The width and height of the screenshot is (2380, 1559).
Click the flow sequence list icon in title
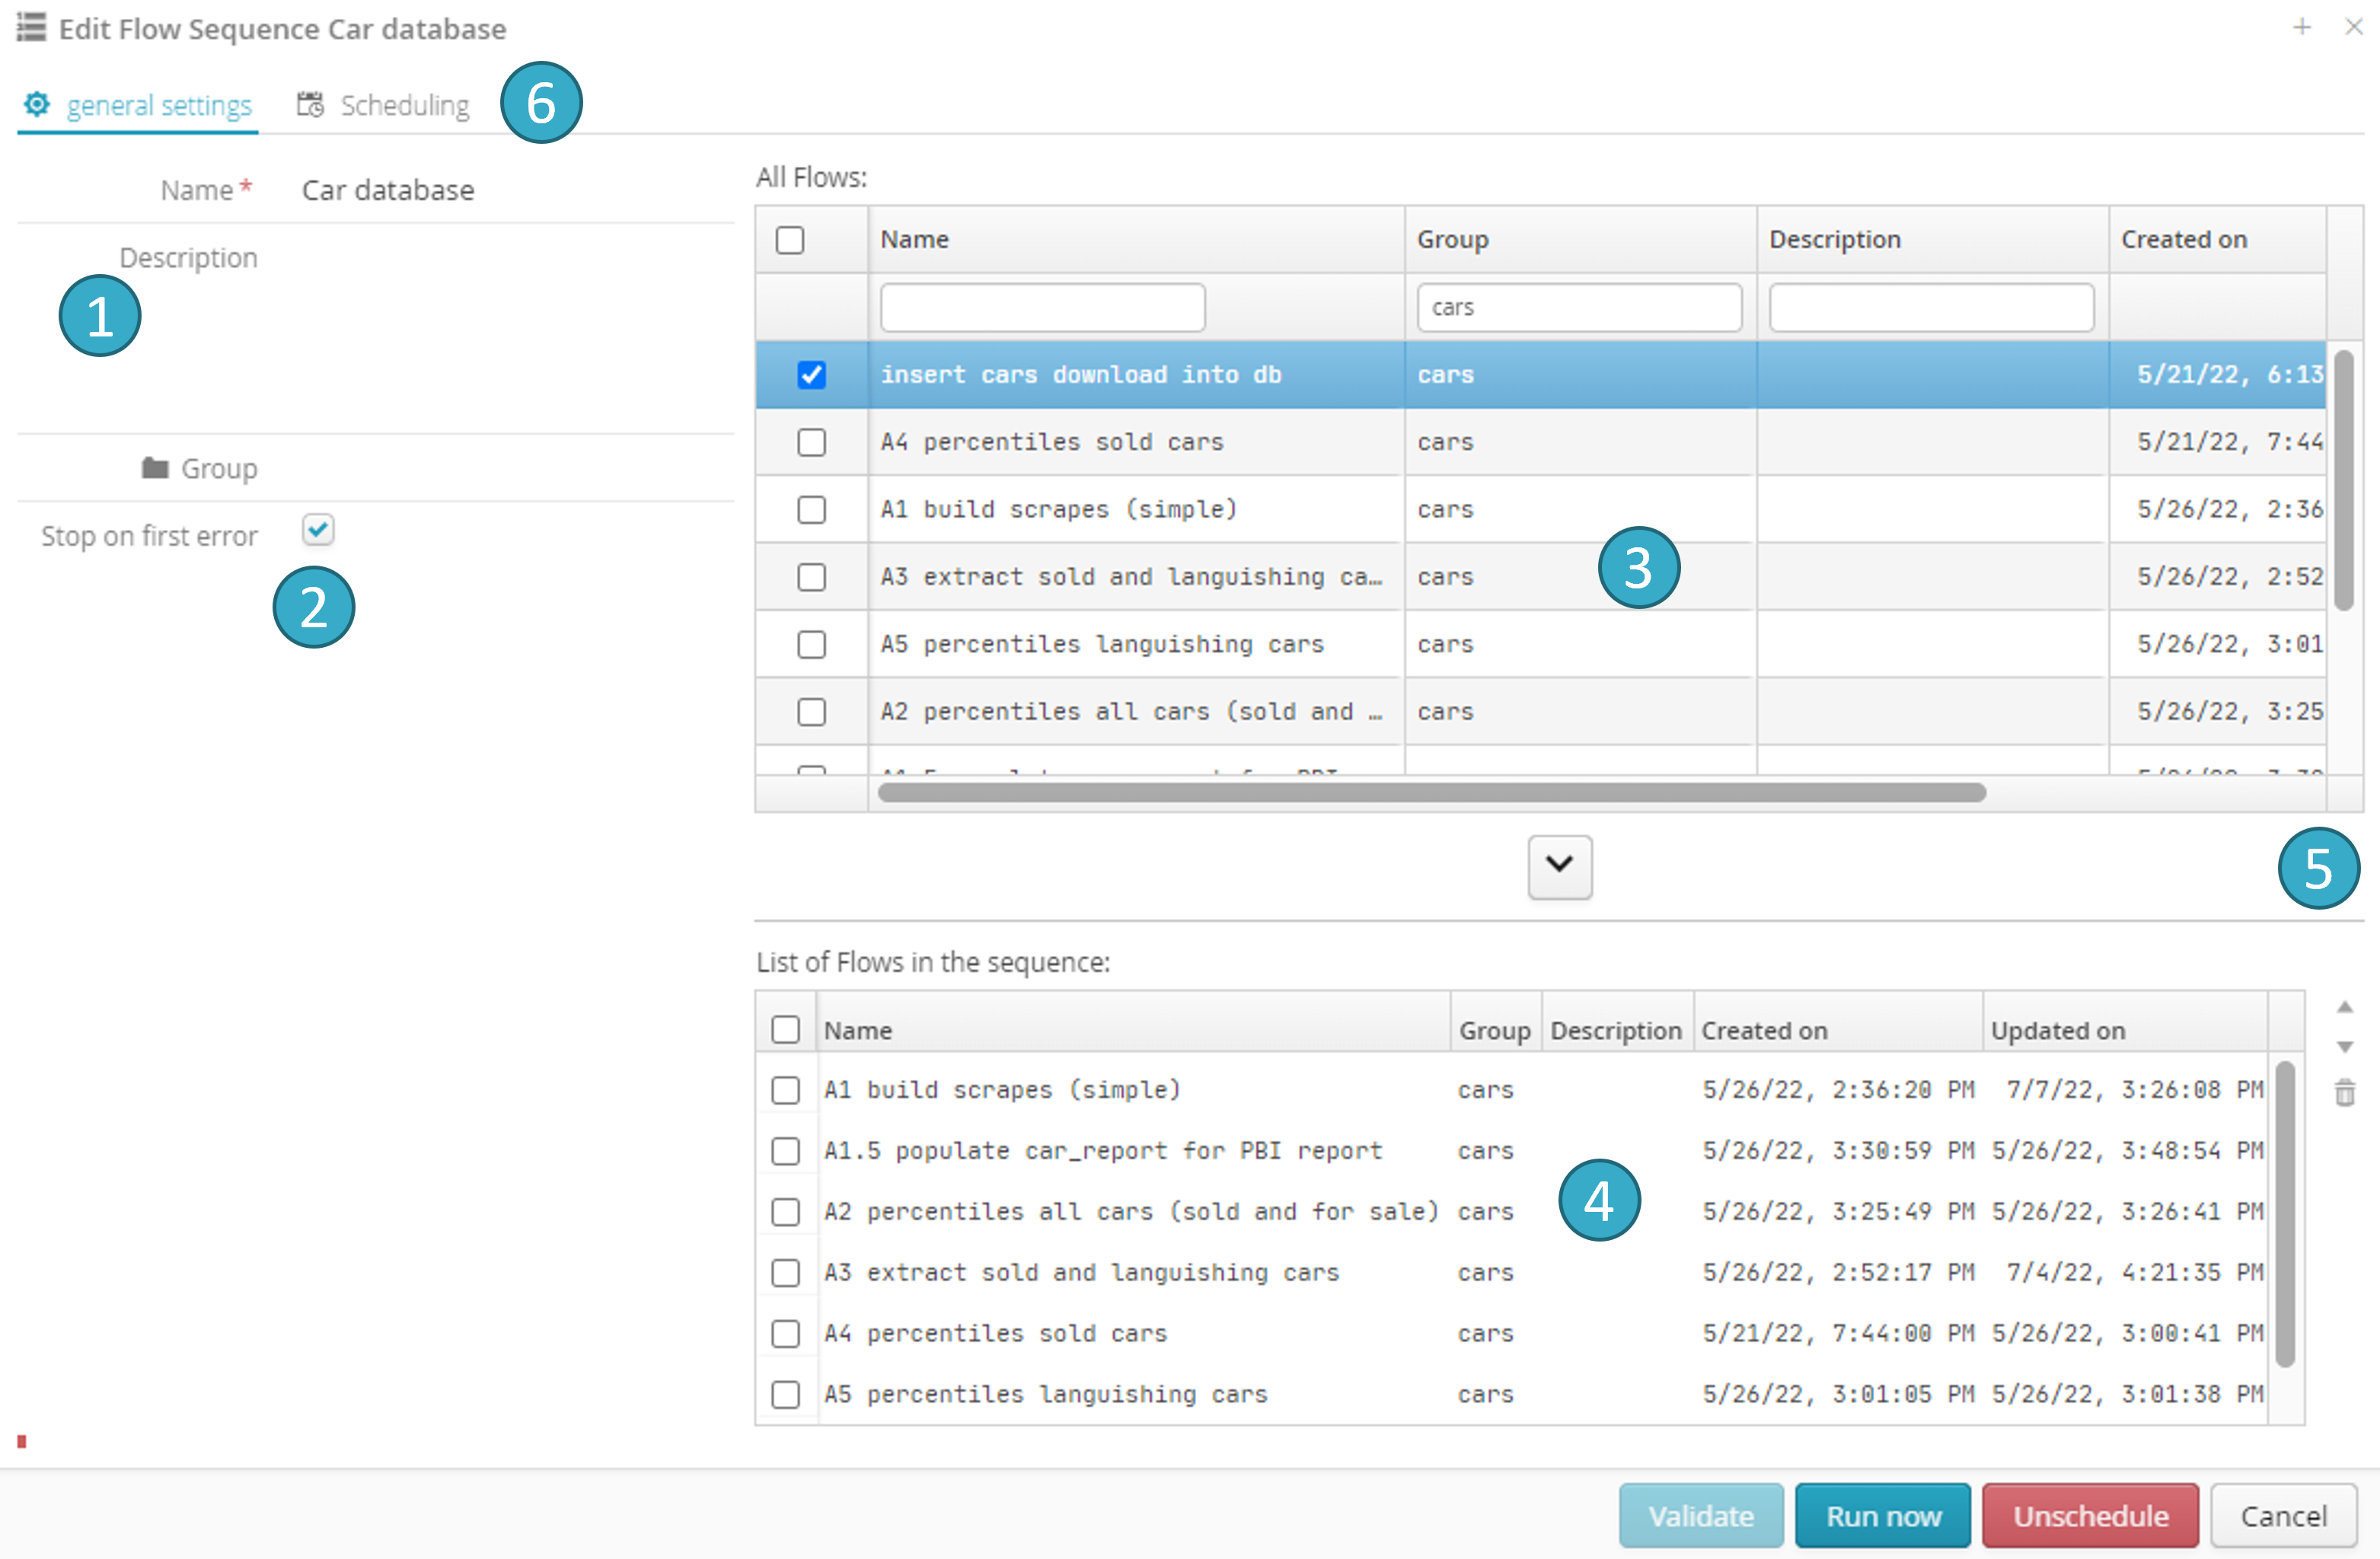tap(31, 27)
